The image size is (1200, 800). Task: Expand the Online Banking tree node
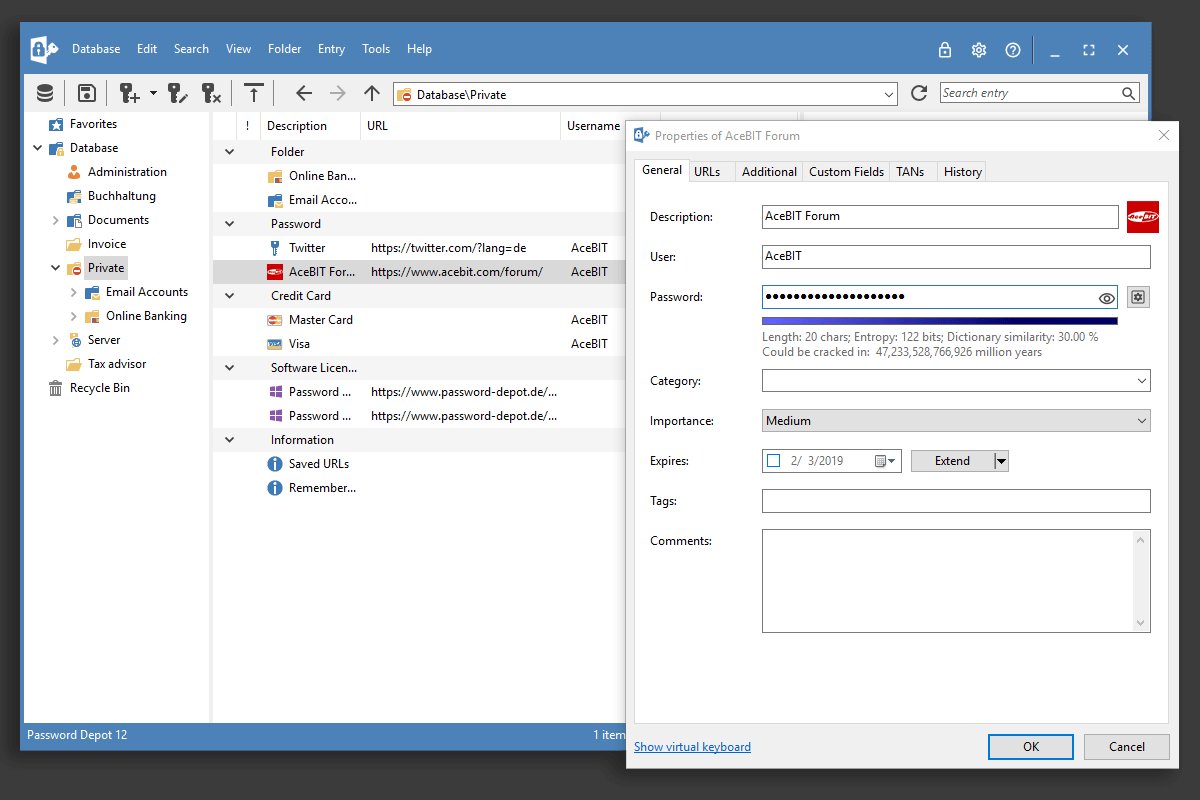pyautogui.click(x=74, y=316)
